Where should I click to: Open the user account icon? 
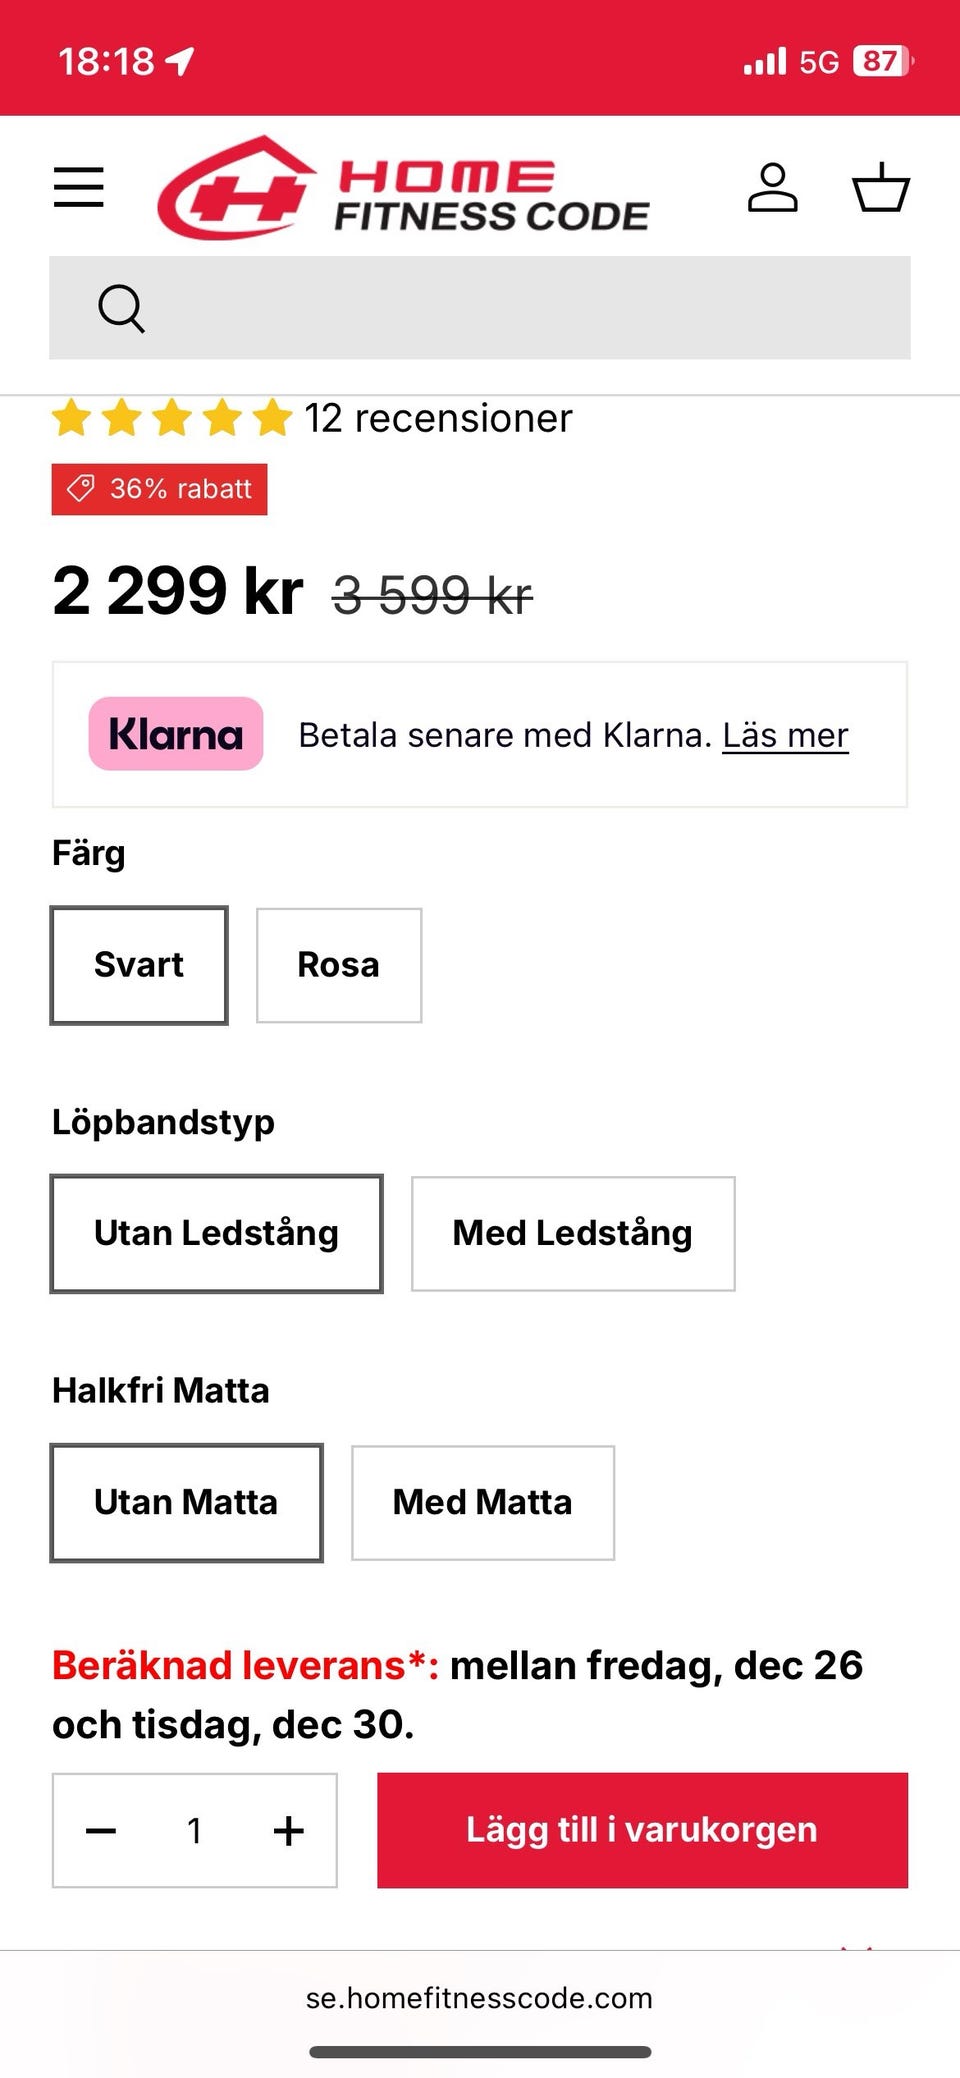(772, 187)
